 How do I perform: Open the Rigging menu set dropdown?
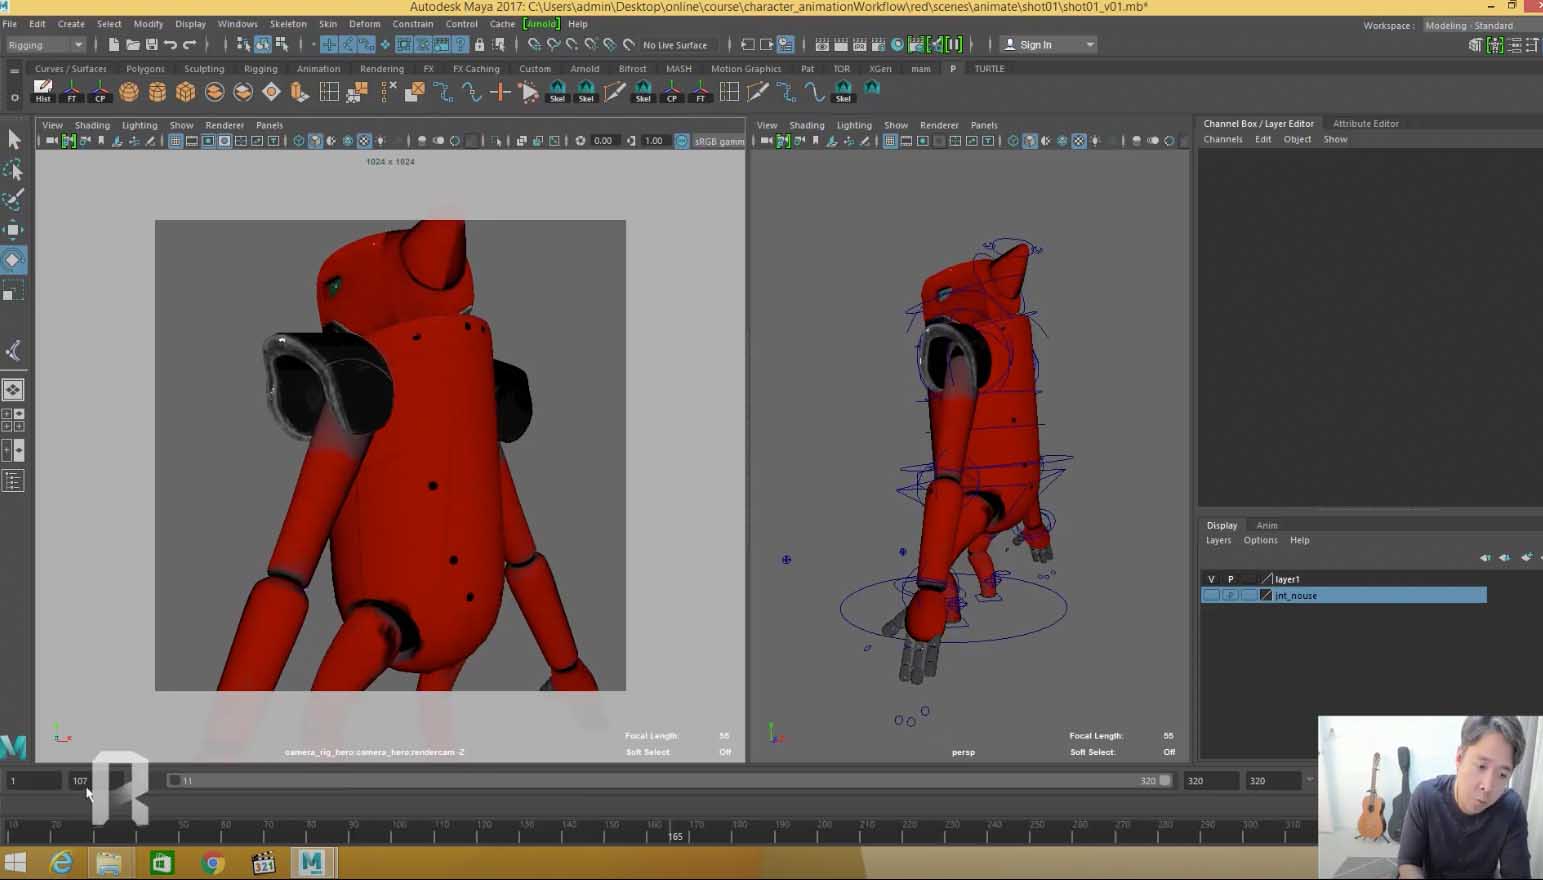(x=45, y=45)
